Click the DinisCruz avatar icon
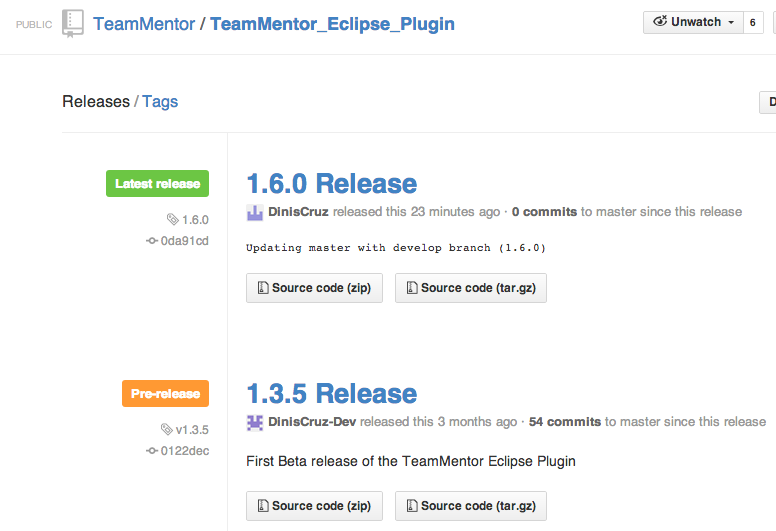Image resolution: width=776 pixels, height=531 pixels. [255, 212]
